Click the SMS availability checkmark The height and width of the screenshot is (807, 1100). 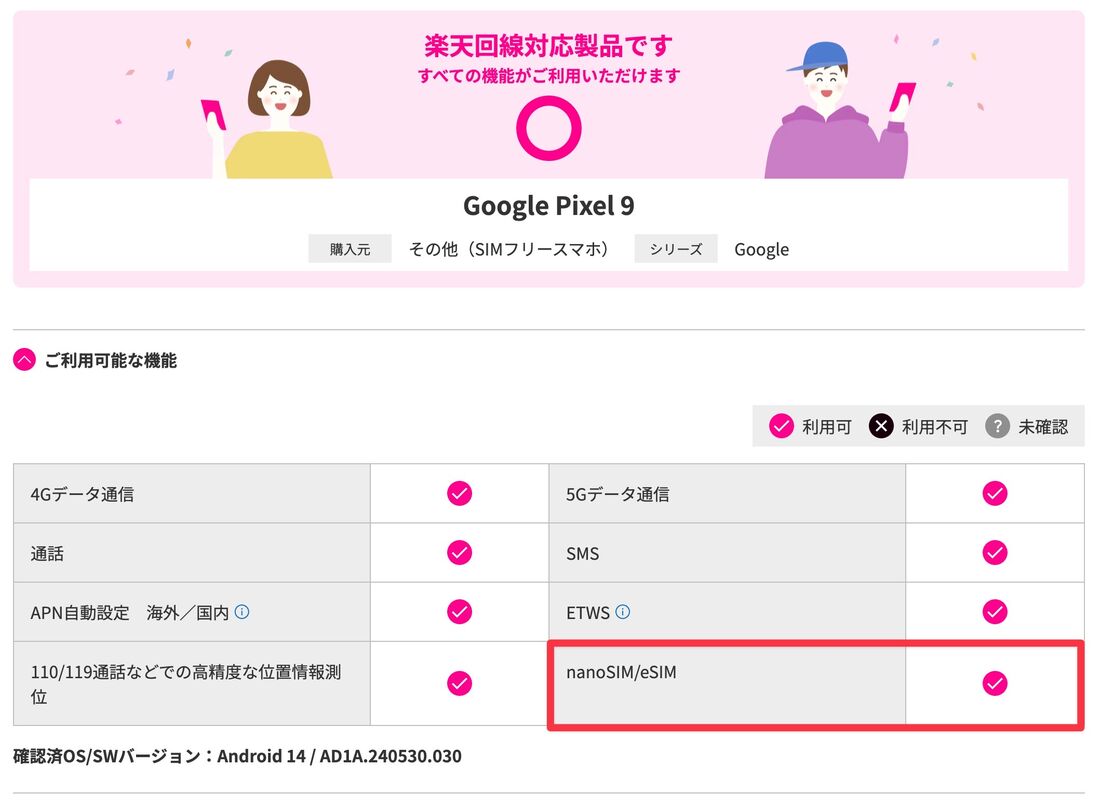point(995,552)
